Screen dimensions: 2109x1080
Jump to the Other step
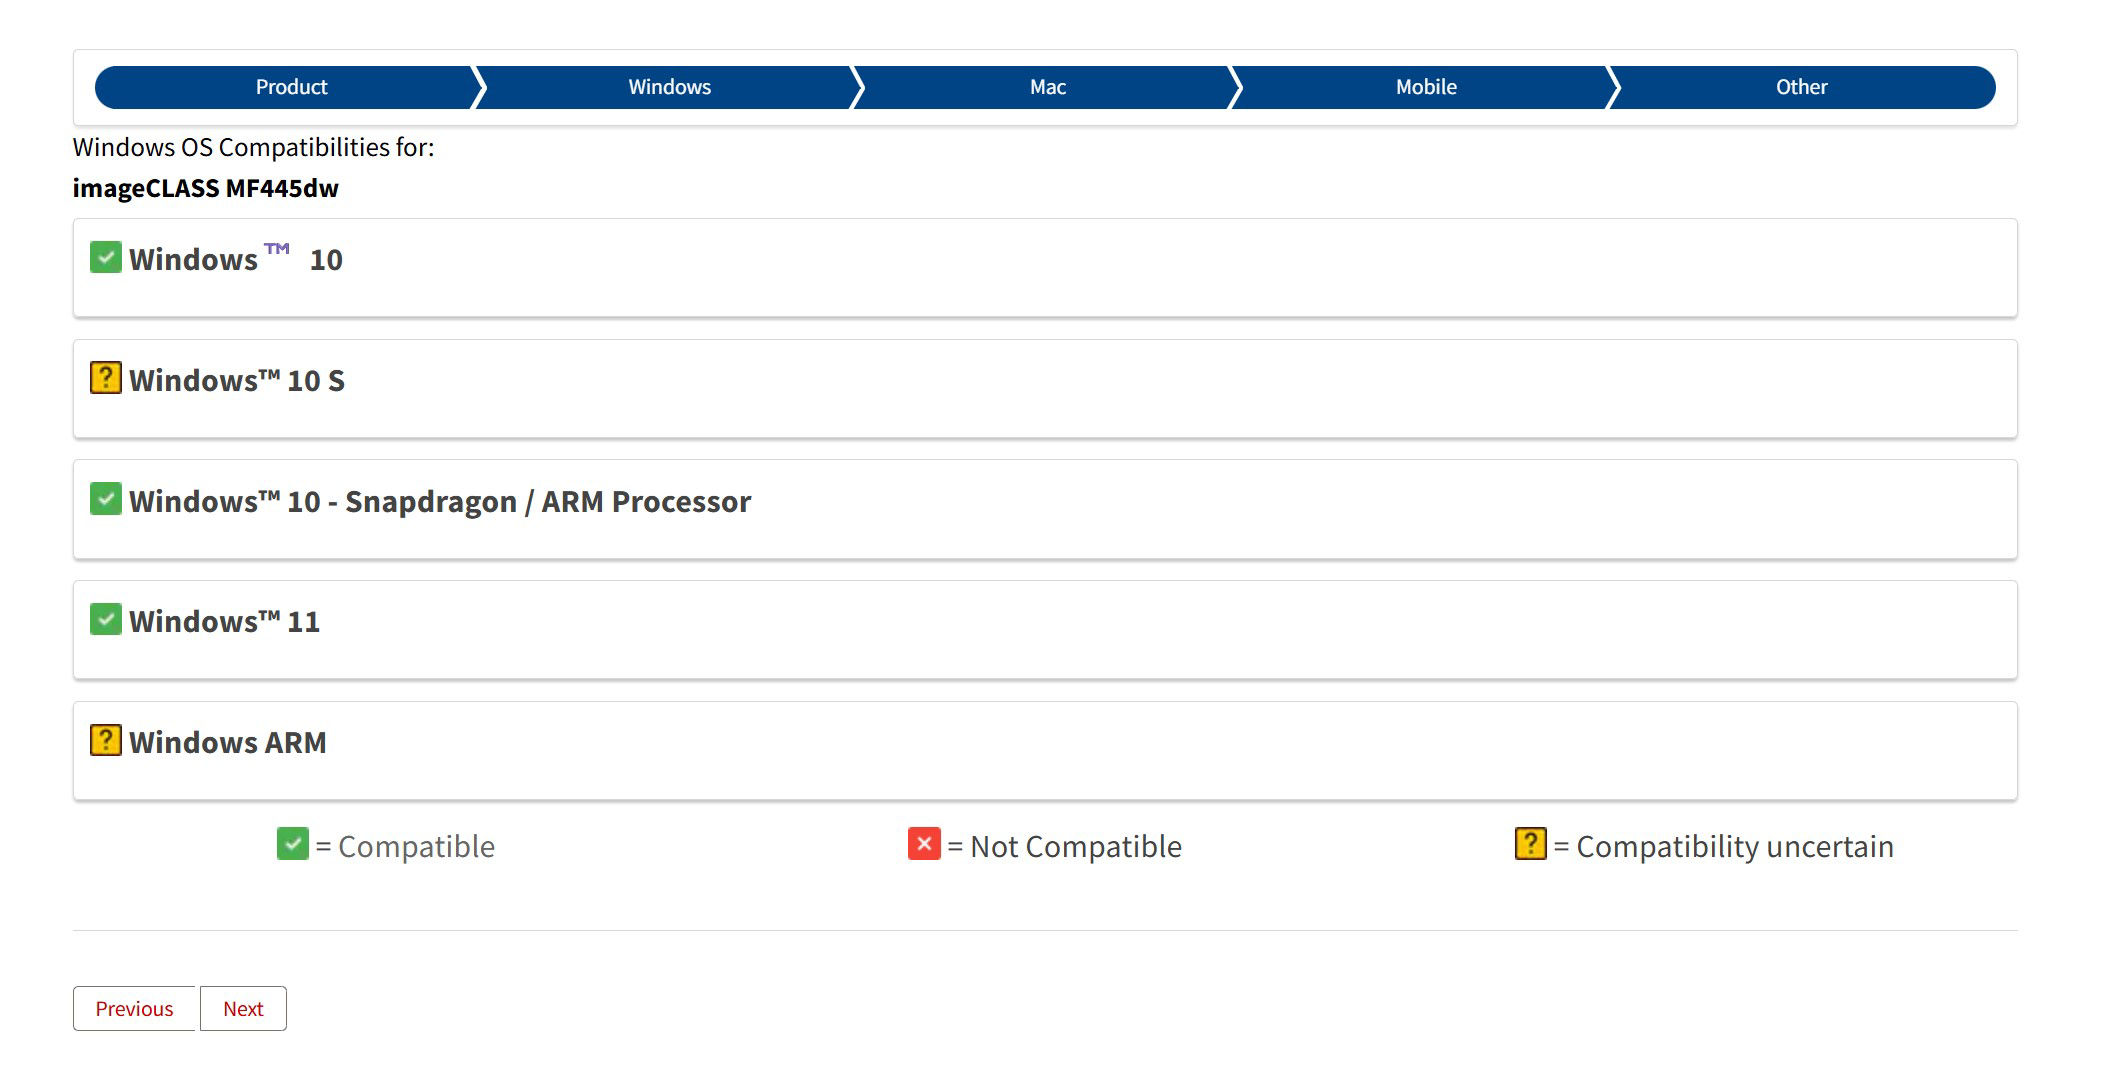point(1801,87)
